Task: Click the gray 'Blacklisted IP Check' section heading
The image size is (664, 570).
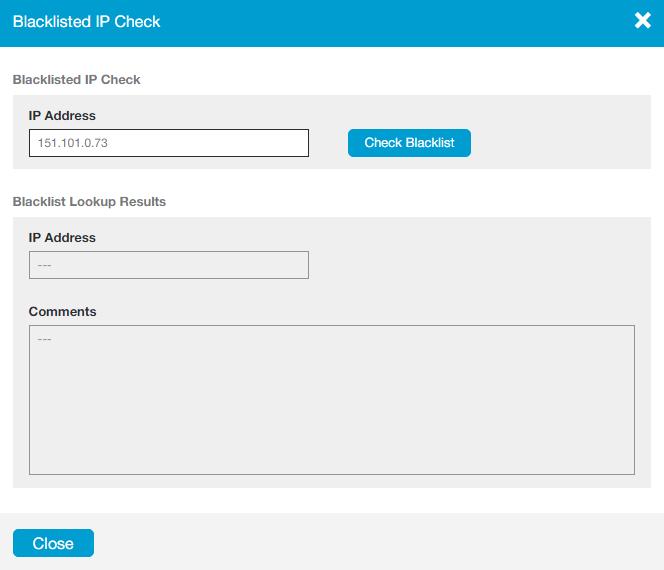Action: pyautogui.click(x=76, y=79)
